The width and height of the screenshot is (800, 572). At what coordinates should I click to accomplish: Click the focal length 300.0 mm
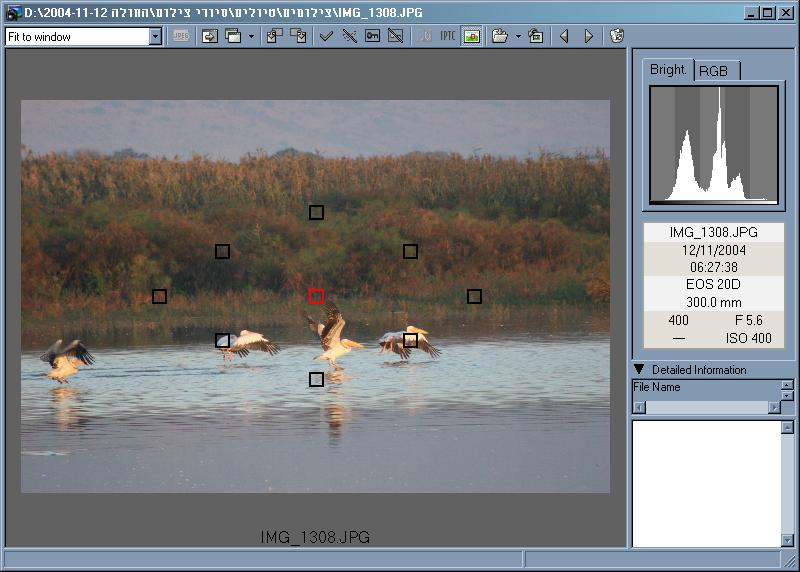(713, 302)
